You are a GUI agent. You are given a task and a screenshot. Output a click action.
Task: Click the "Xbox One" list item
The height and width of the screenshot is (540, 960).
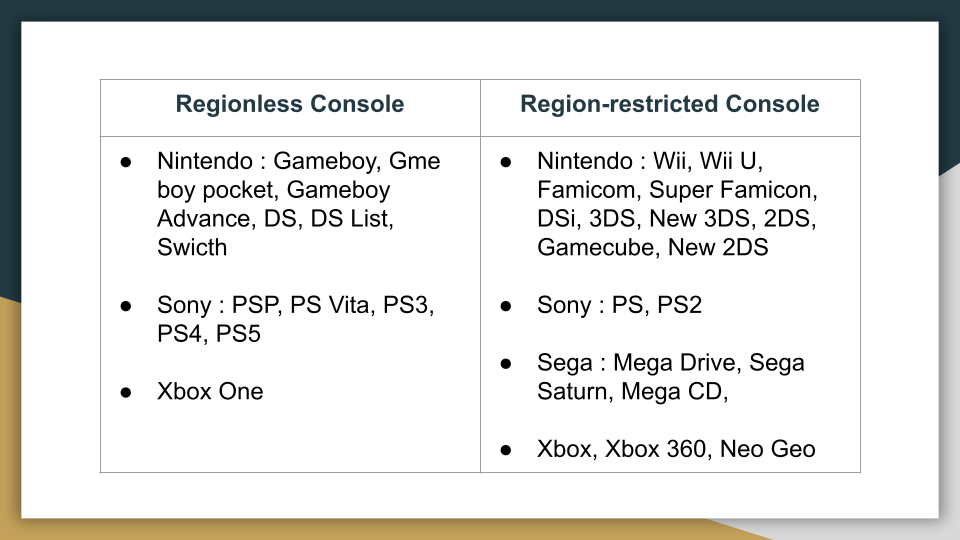[x=210, y=392]
